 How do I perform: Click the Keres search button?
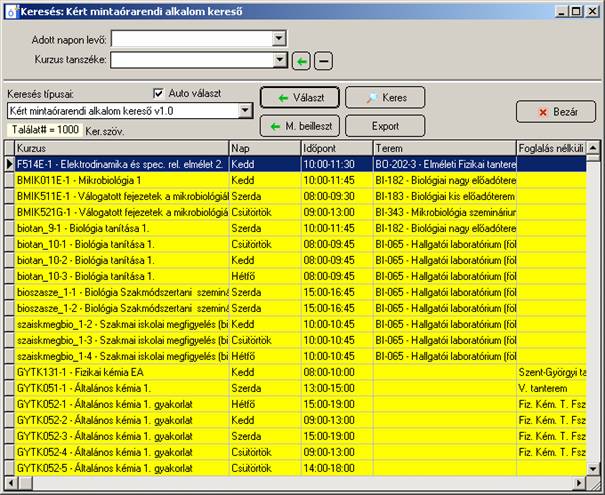[x=385, y=98]
